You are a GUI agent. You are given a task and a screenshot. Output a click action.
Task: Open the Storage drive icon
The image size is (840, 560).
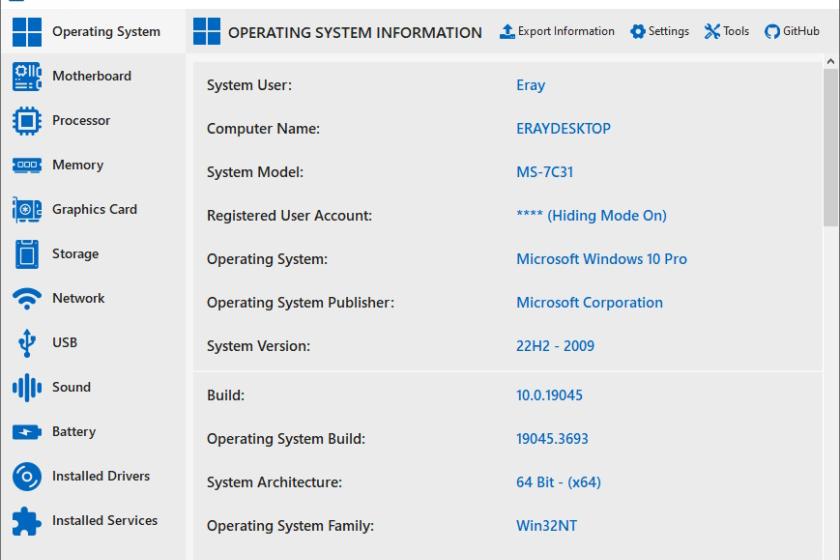coord(27,254)
